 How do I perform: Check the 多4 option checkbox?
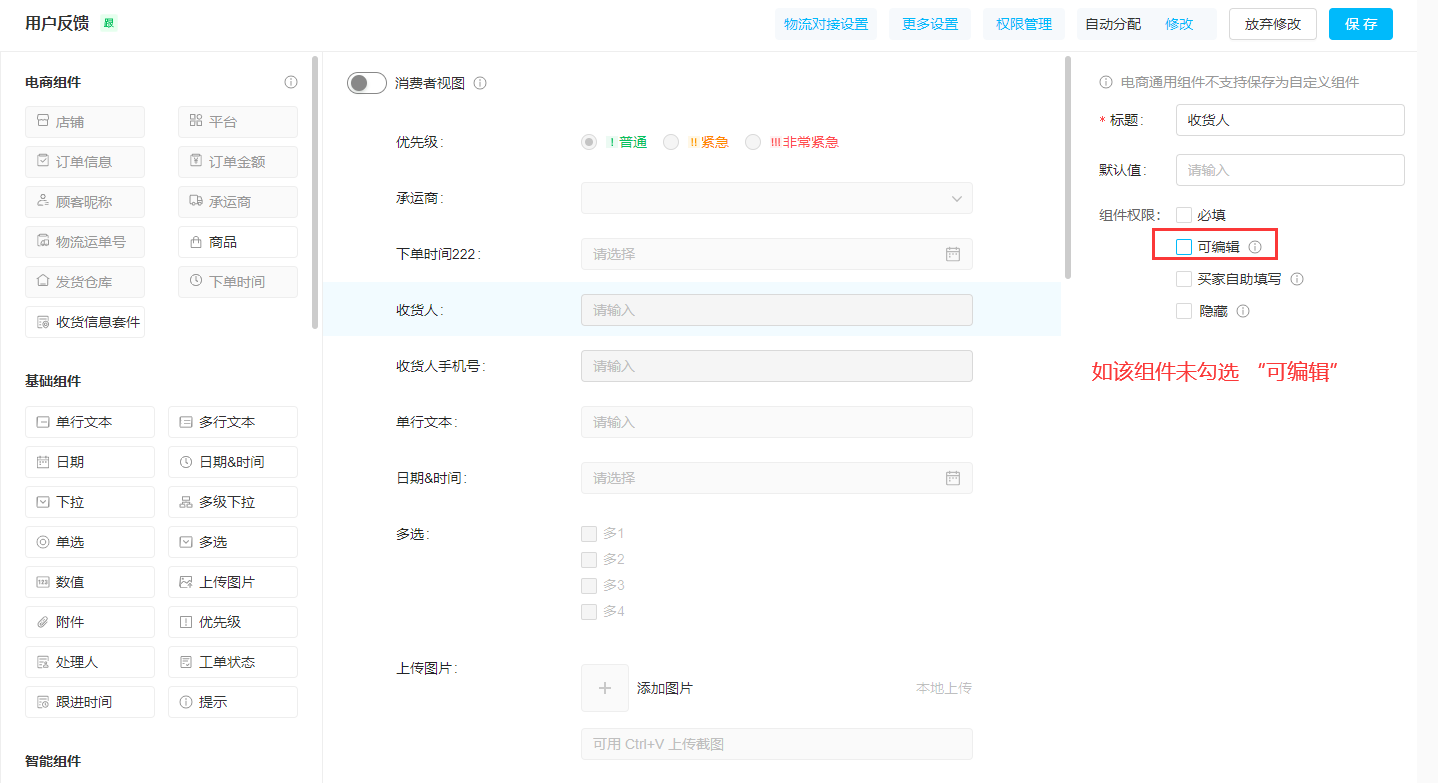point(589,611)
